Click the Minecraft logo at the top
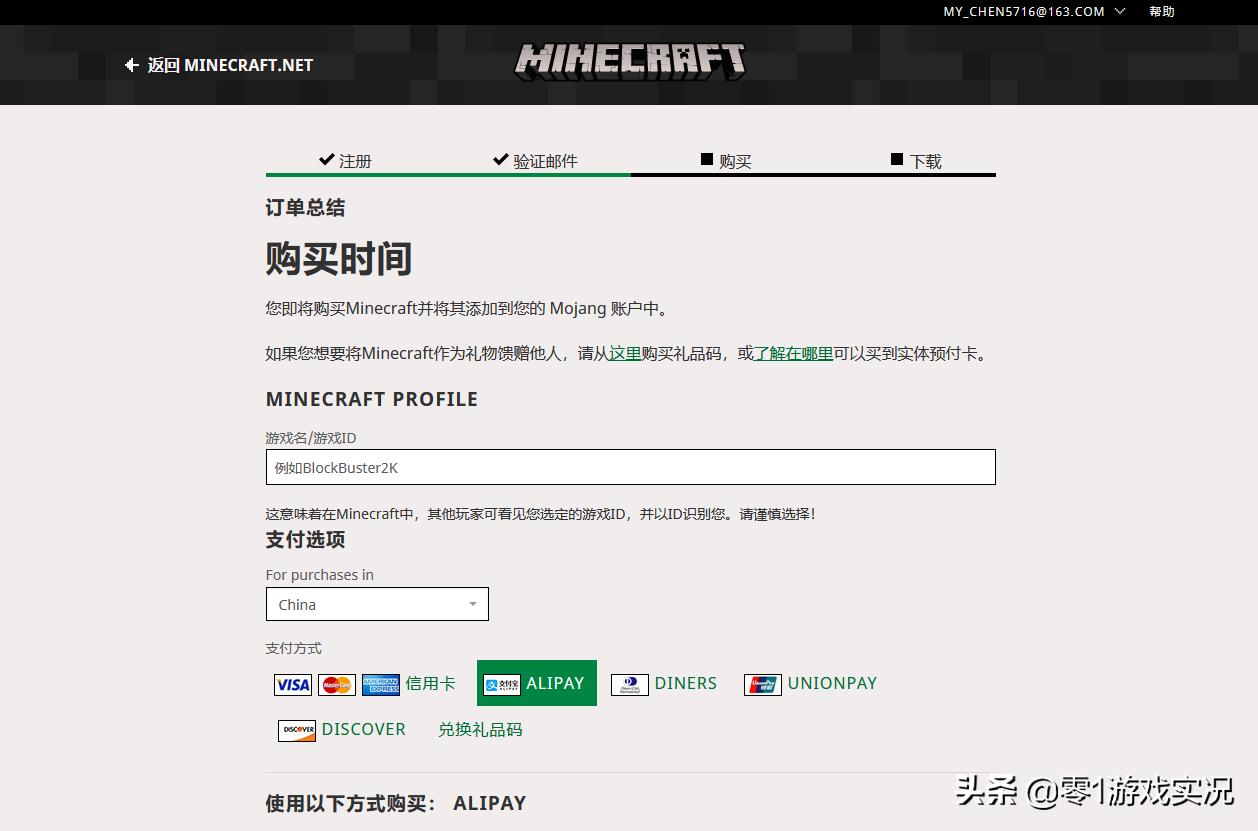This screenshot has width=1258, height=831. coord(629,60)
